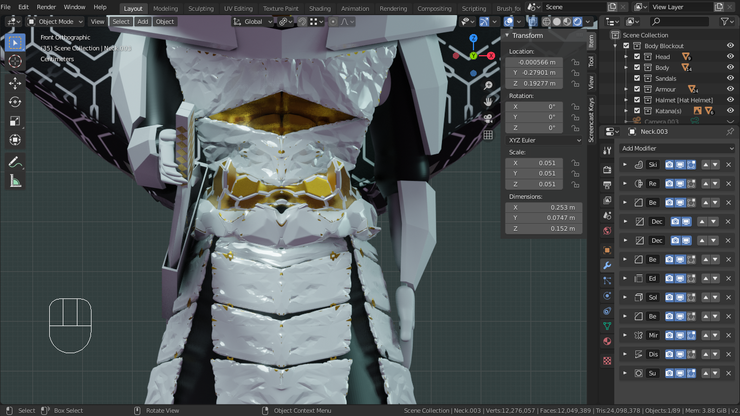
Task: Remove the Mirror modifier with its X button
Action: [730, 335]
